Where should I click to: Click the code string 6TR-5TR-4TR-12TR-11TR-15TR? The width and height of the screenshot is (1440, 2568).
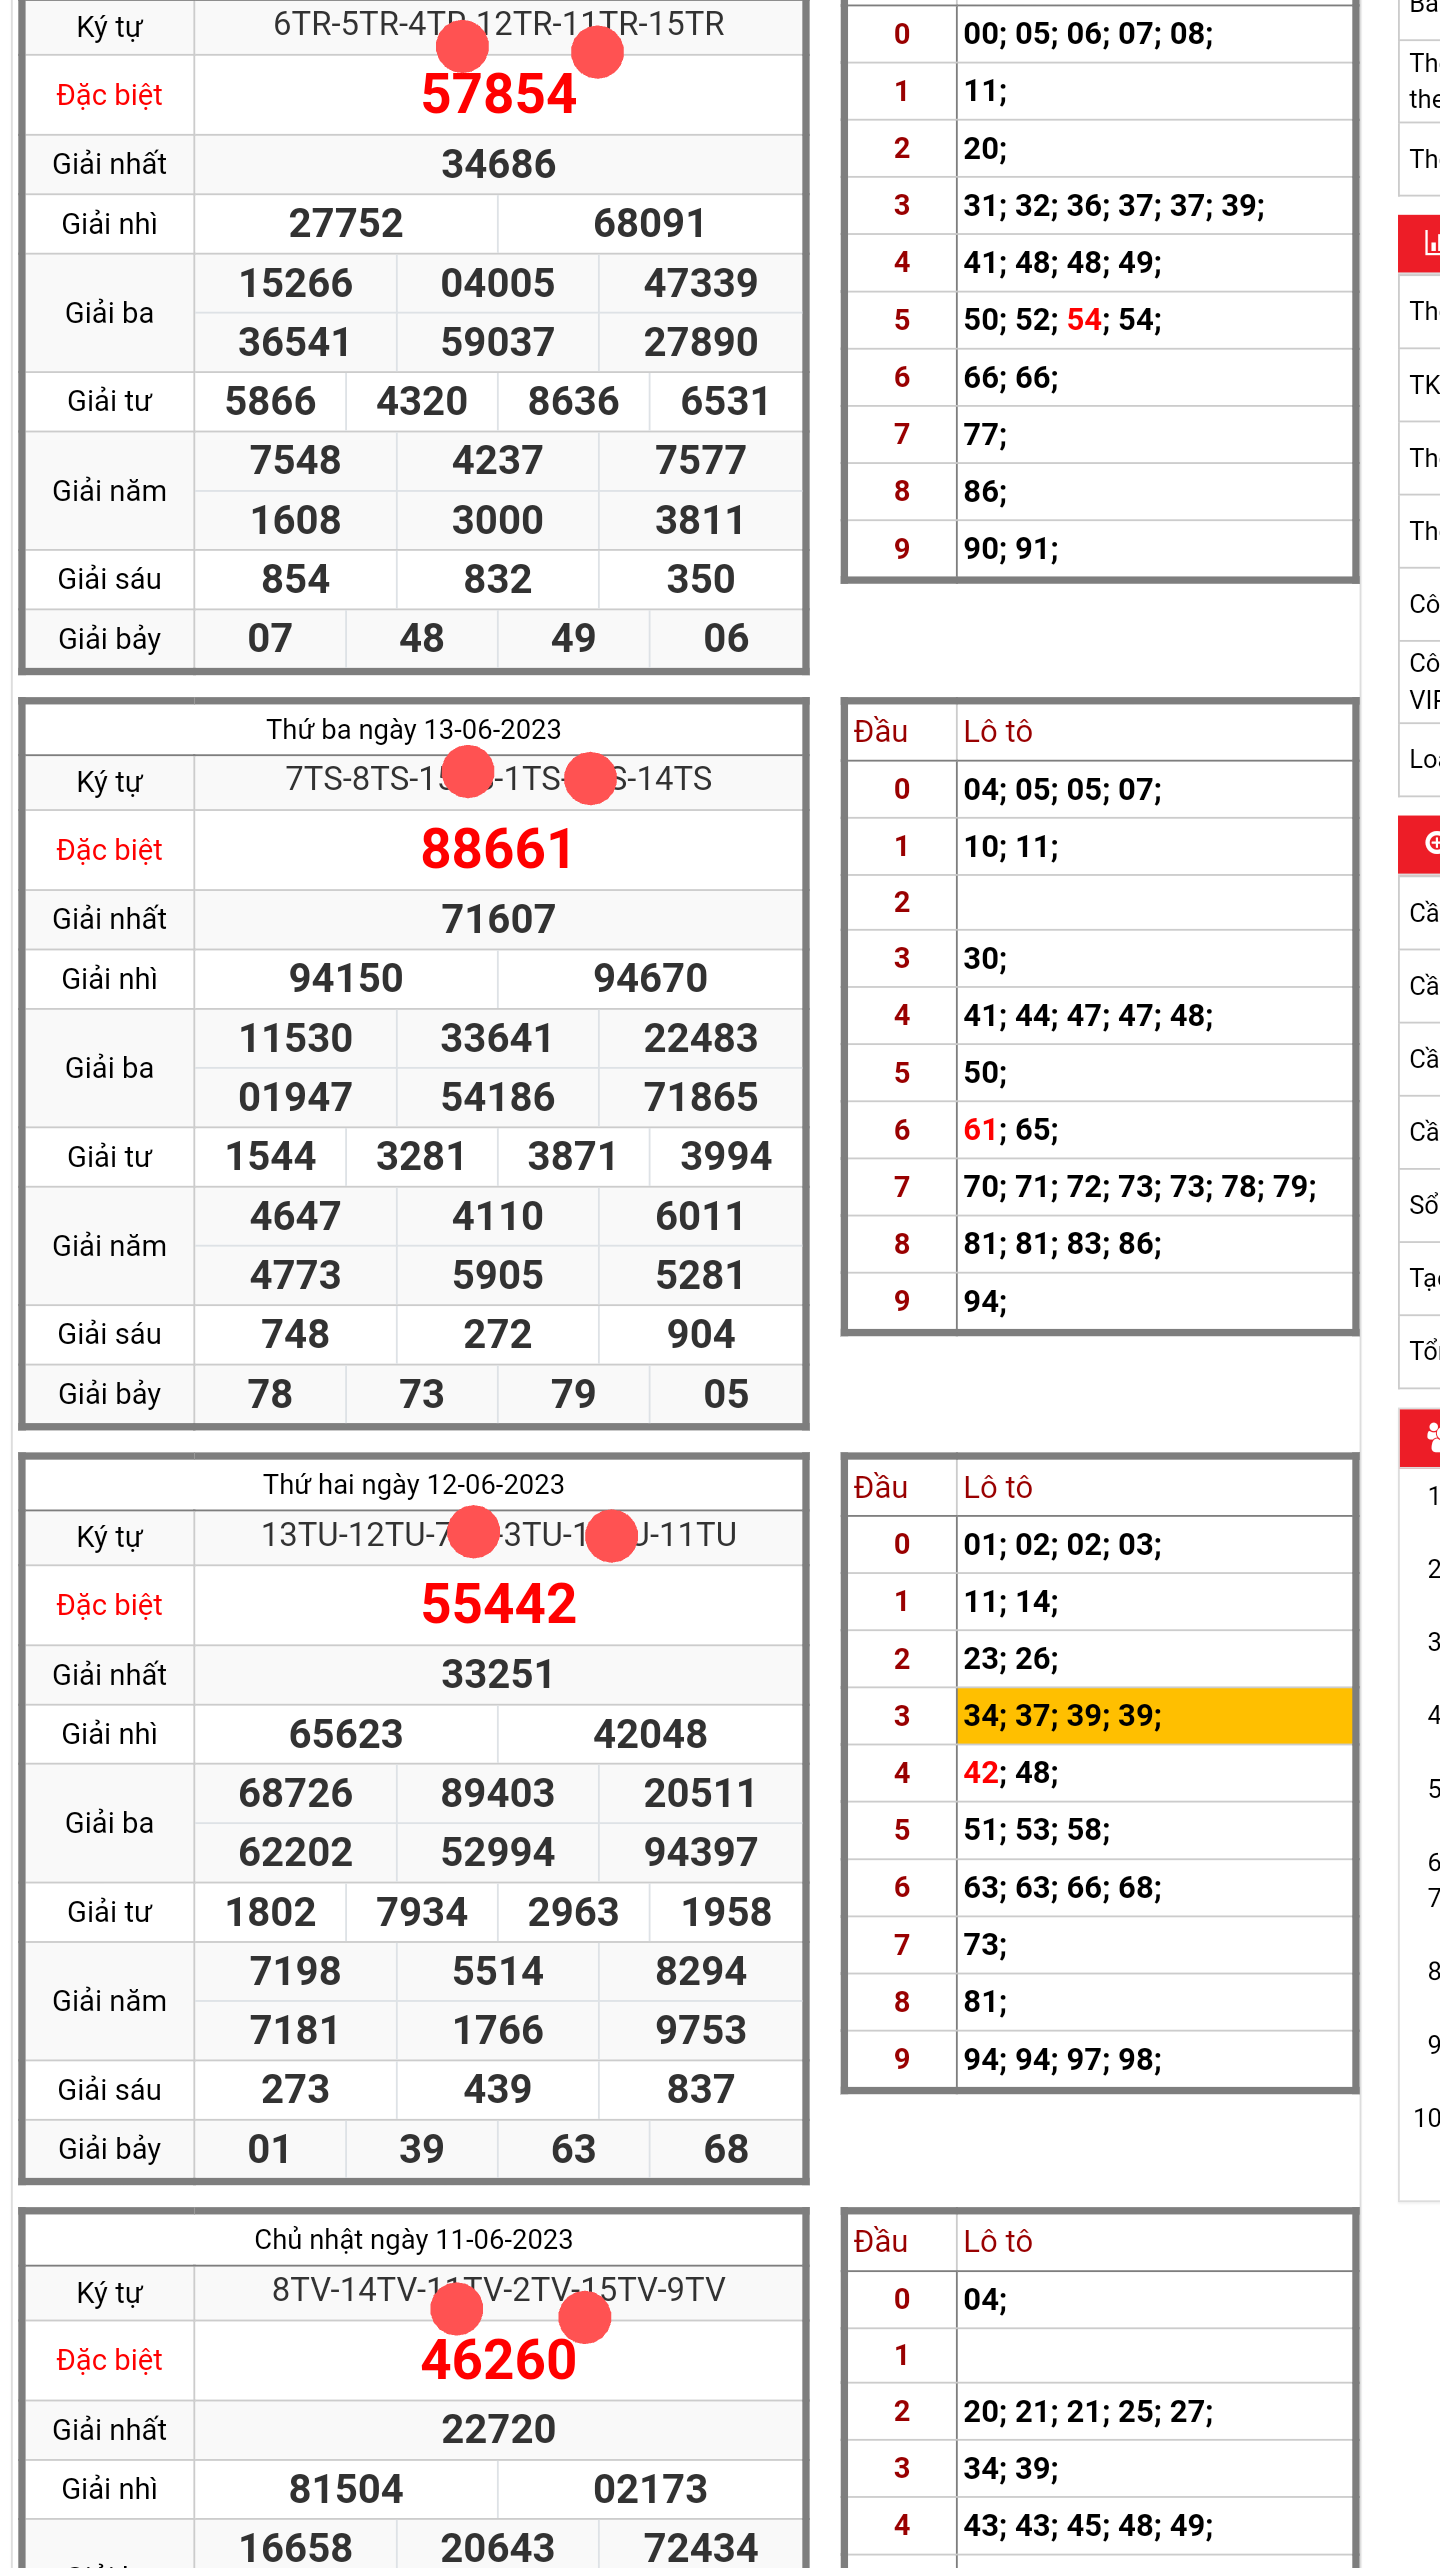[x=498, y=24]
